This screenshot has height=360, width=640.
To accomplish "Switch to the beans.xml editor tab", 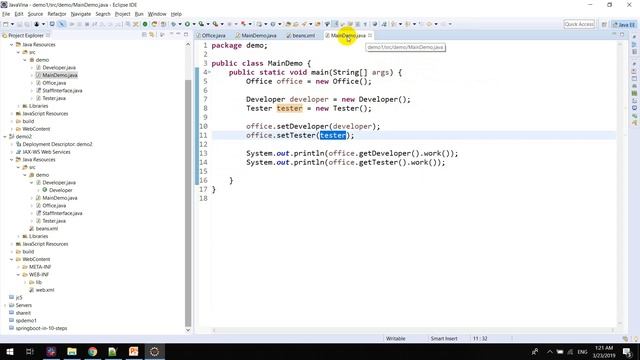I will 303,36.
